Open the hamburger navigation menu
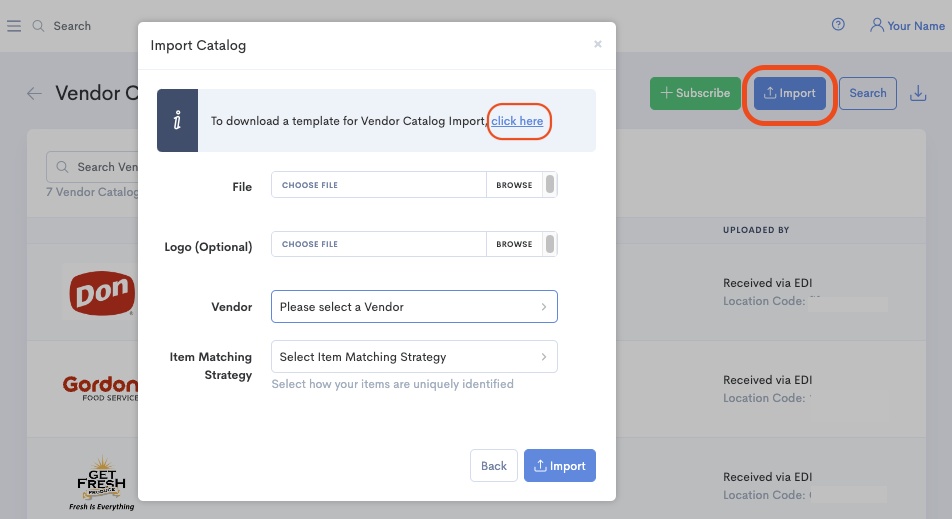952x519 pixels. tap(14, 26)
